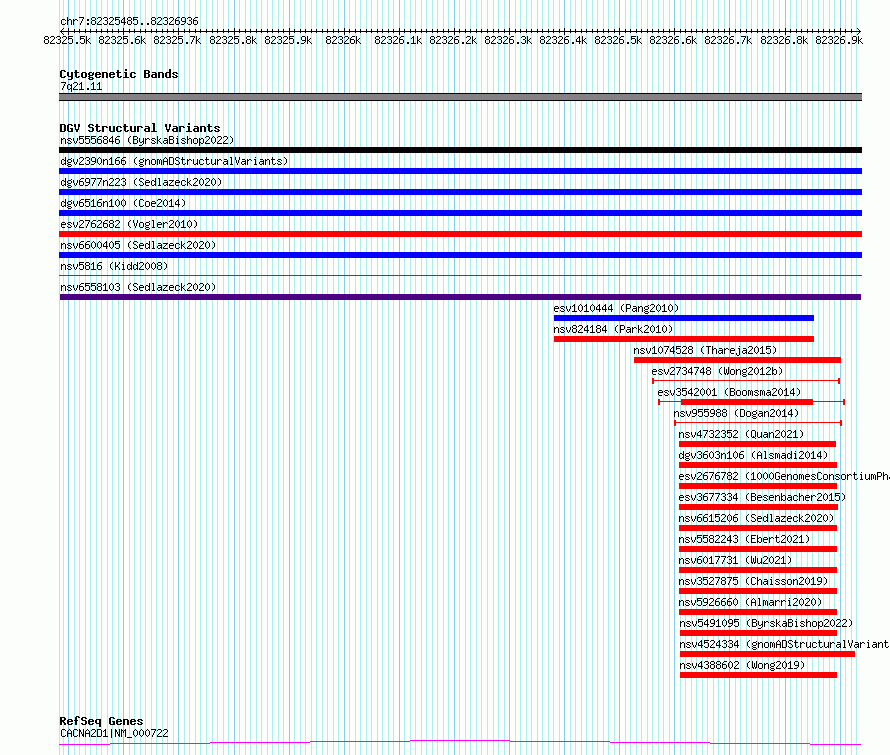Select esv3542001 (Boomsma2014) label
The width and height of the screenshot is (890, 755).
point(729,392)
